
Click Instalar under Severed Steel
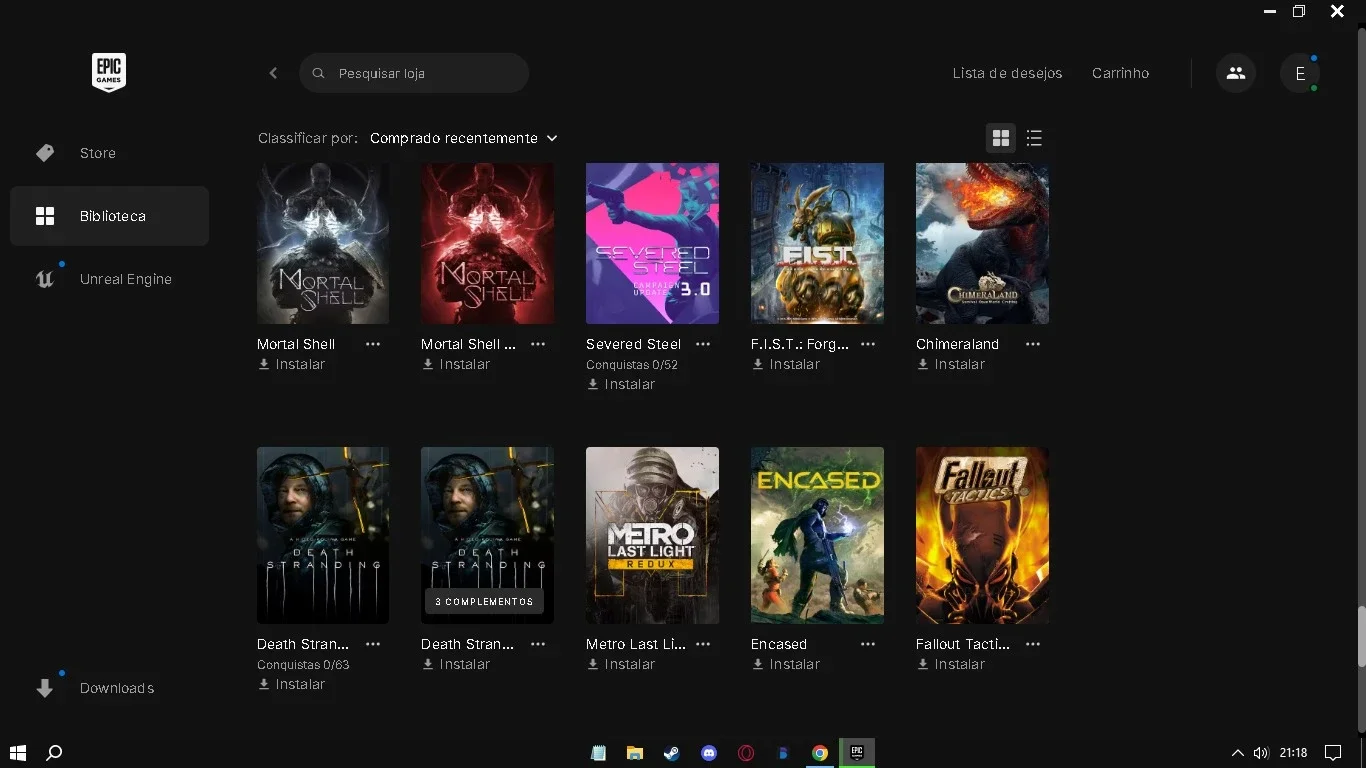coord(621,384)
